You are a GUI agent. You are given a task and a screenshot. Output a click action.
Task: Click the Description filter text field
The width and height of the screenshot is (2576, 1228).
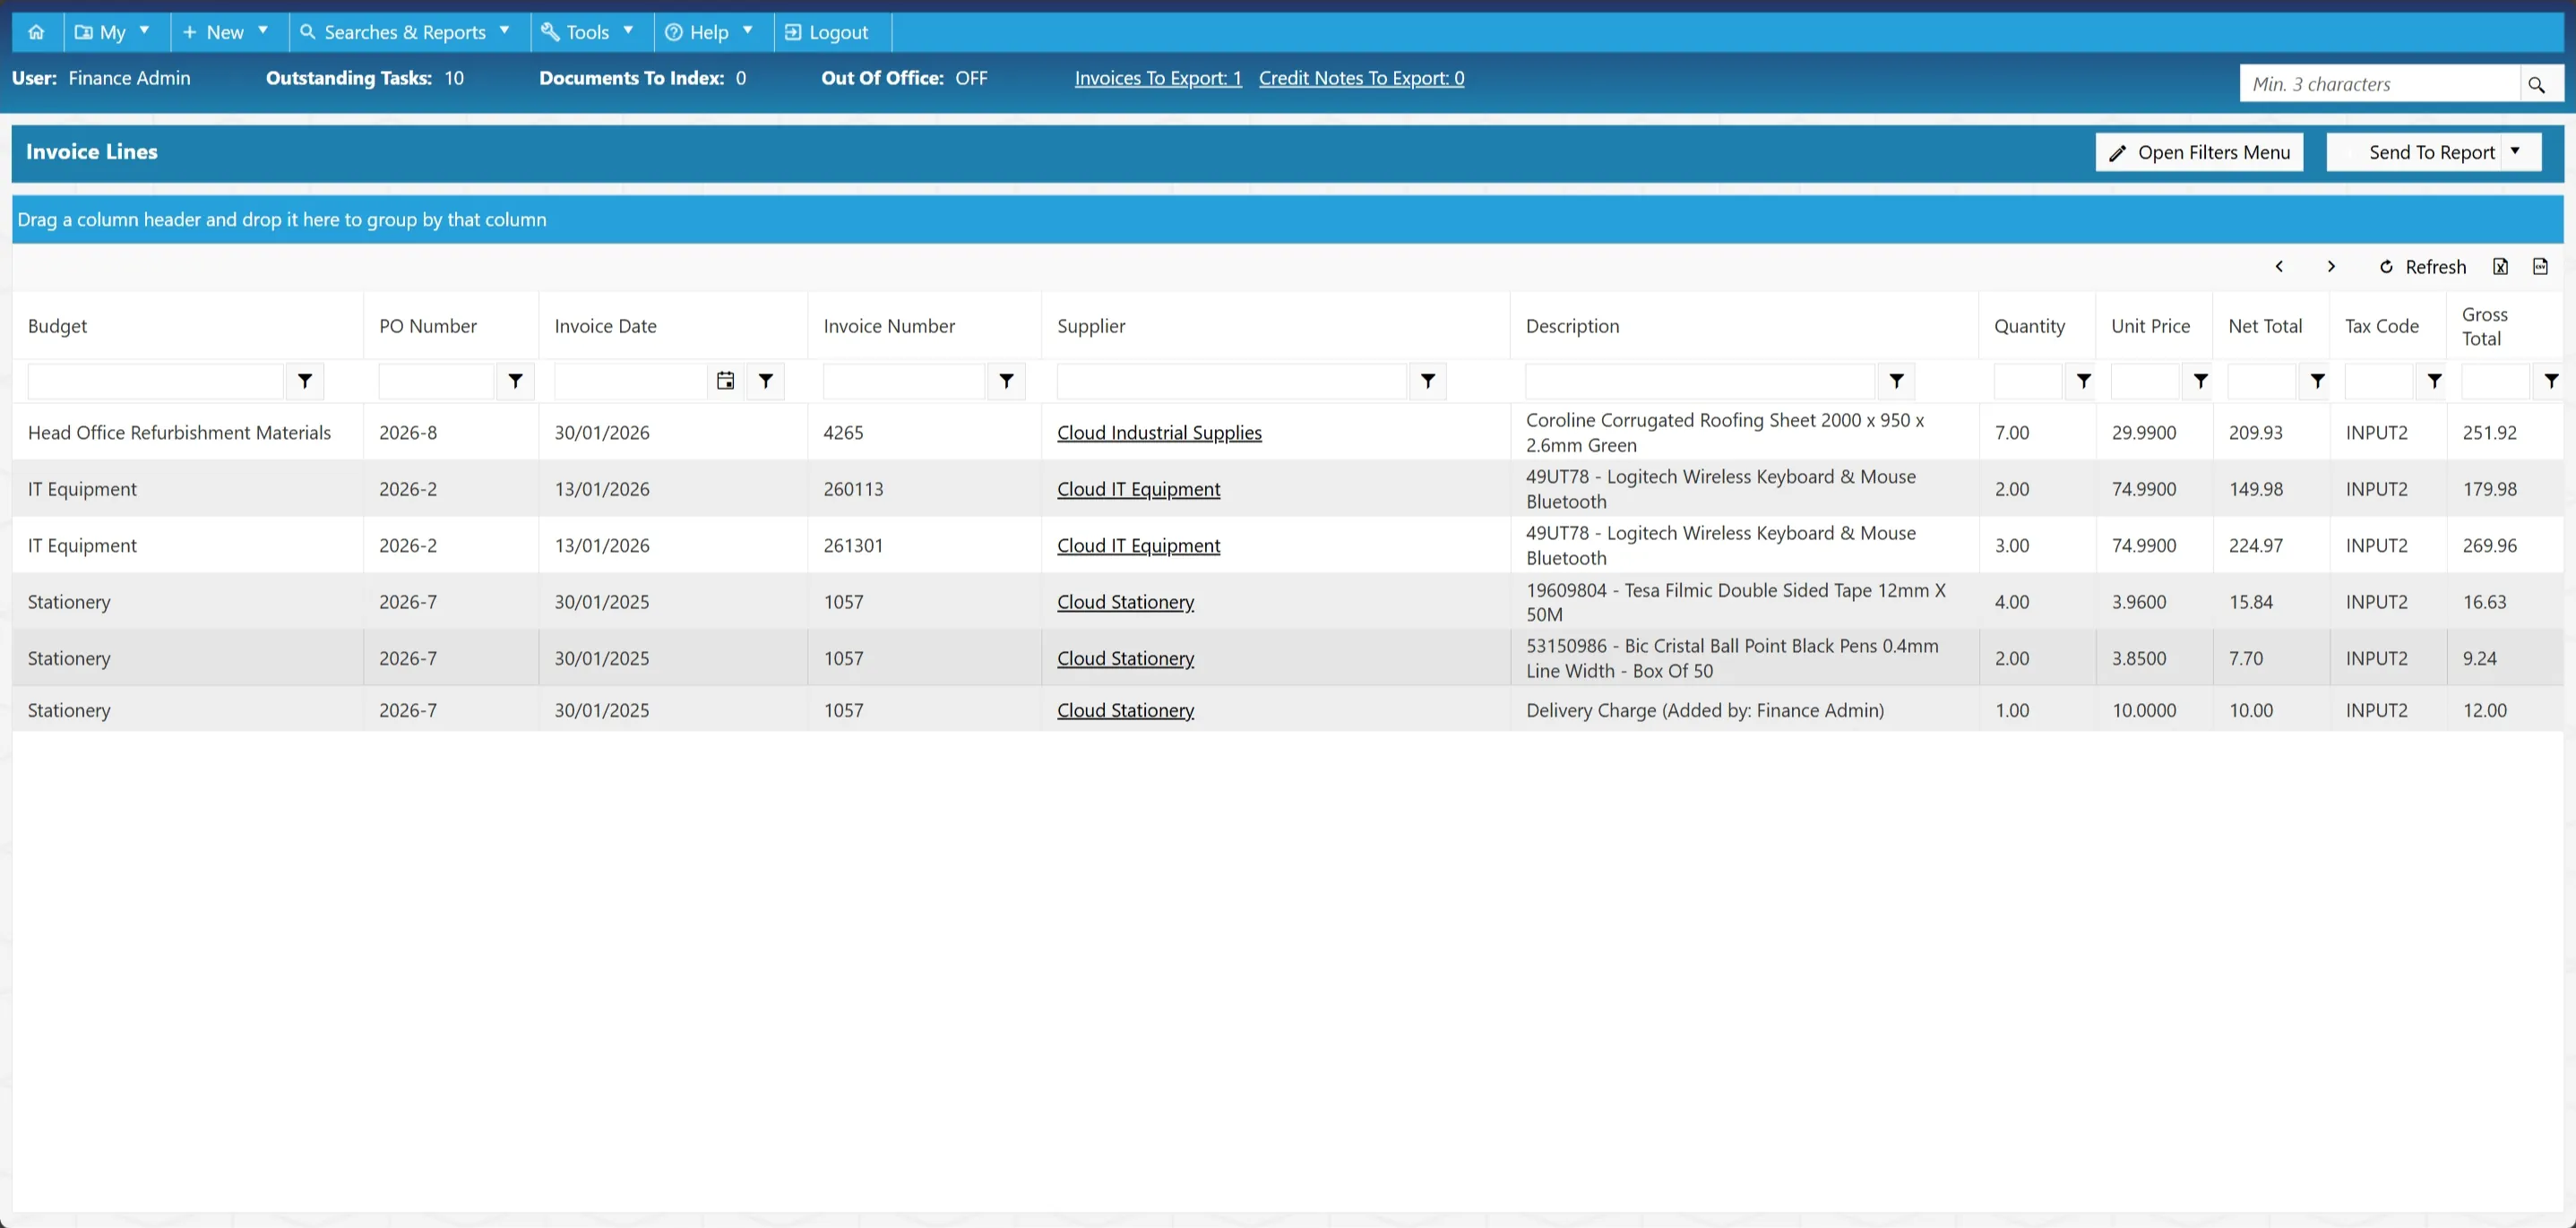(1699, 381)
